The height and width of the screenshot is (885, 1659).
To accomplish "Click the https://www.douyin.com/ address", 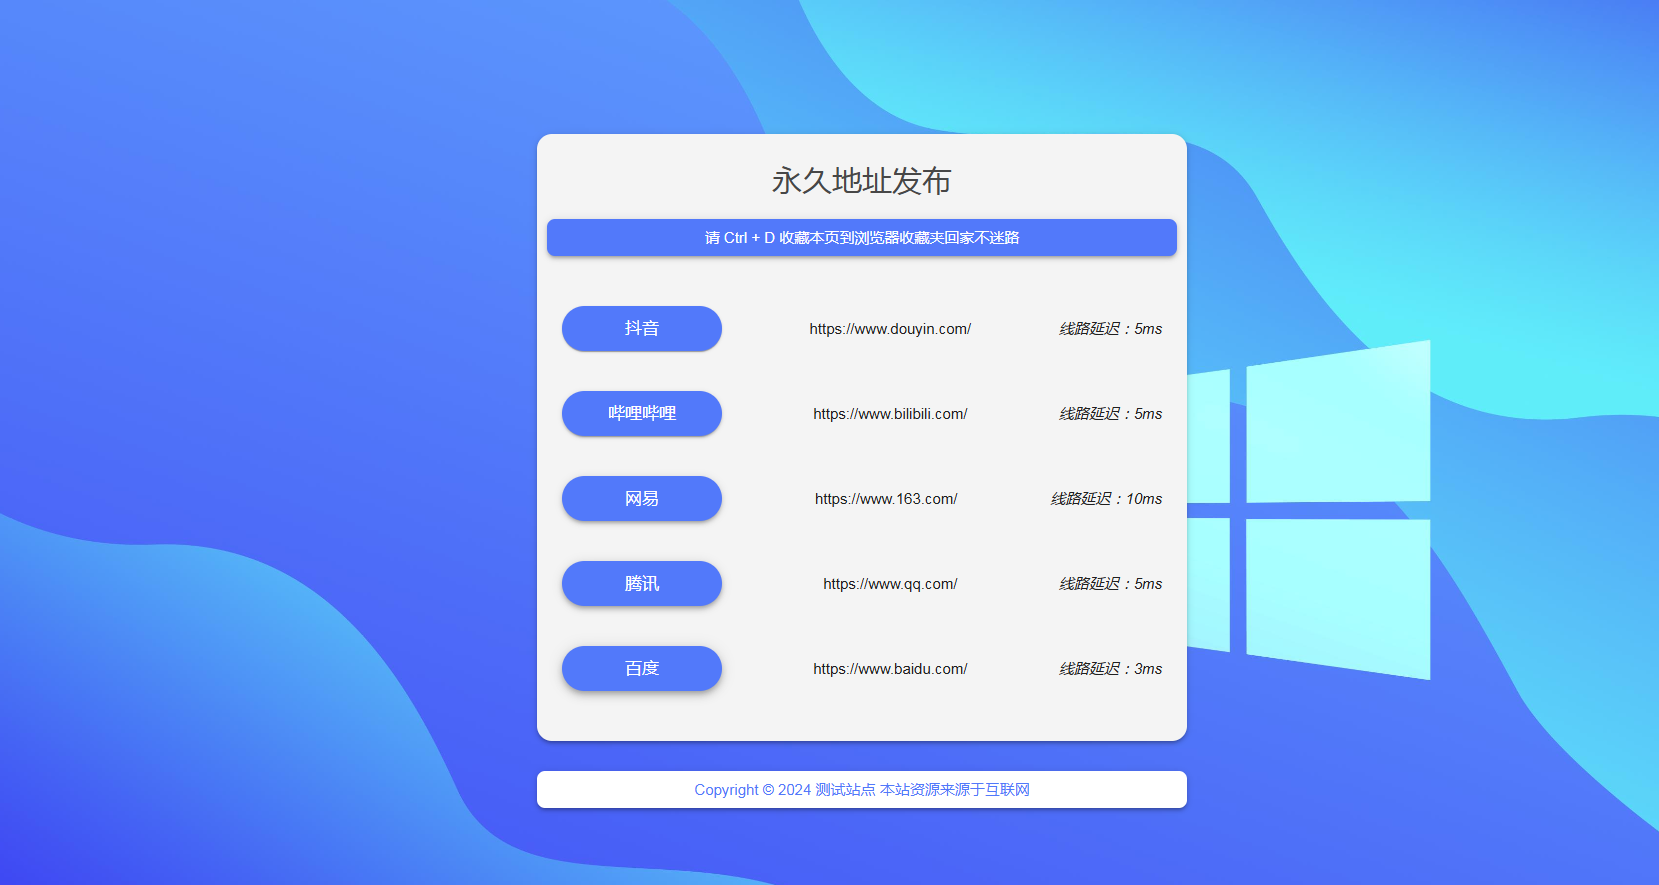I will pyautogui.click(x=890, y=329).
